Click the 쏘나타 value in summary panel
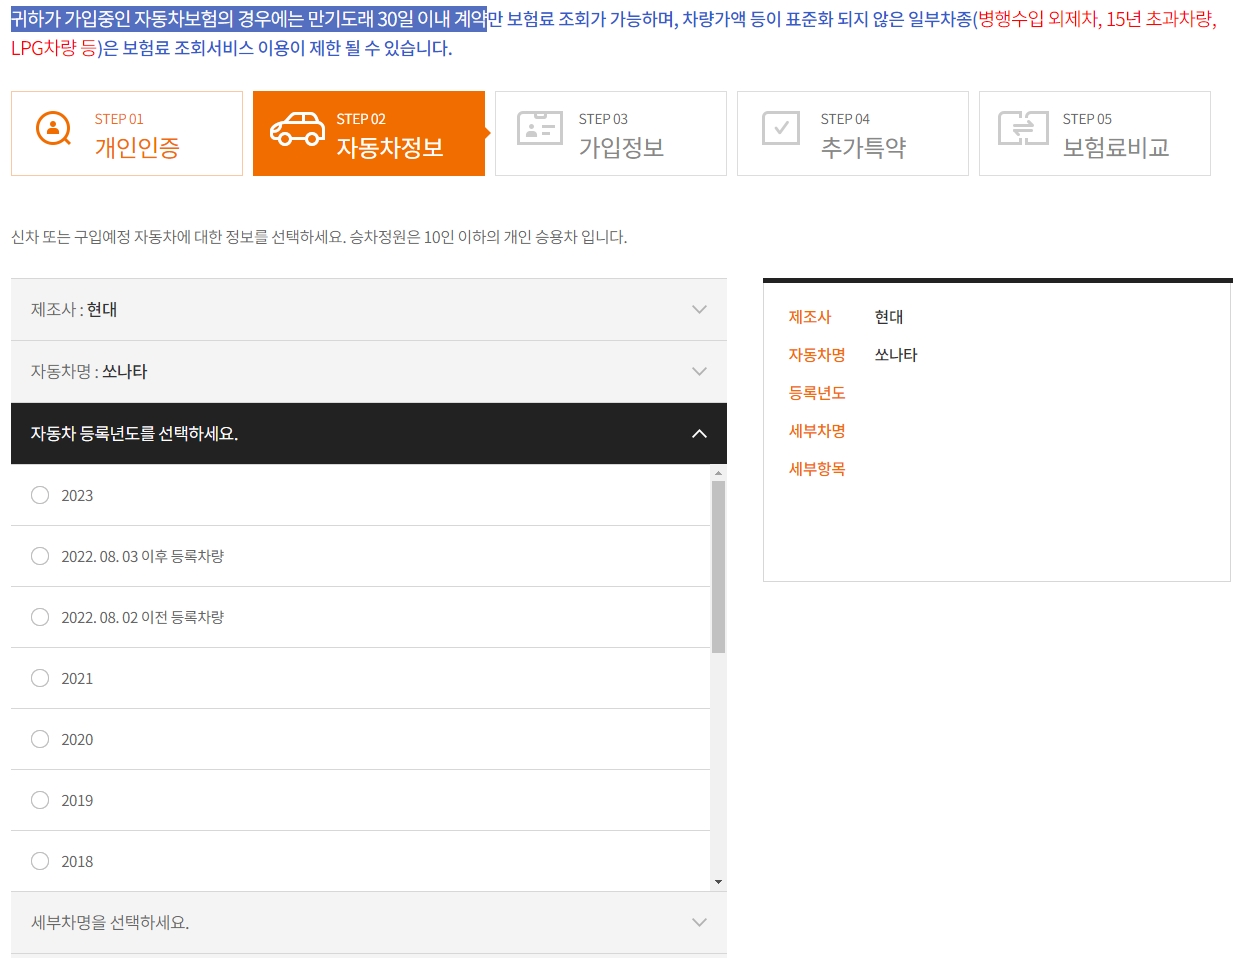This screenshot has height=958, width=1238. tap(896, 355)
